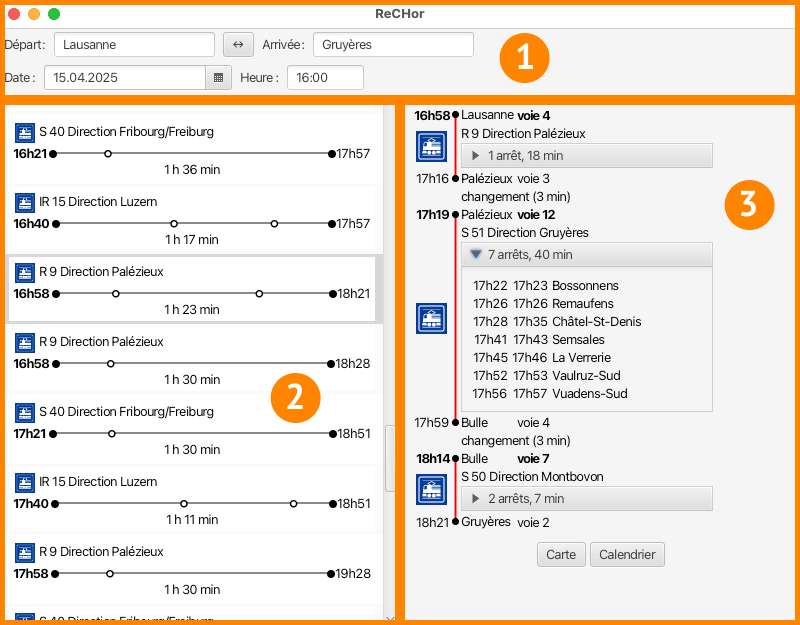Click train icon beside S 50 Montbovon leg
800x625 pixels.
431,489
